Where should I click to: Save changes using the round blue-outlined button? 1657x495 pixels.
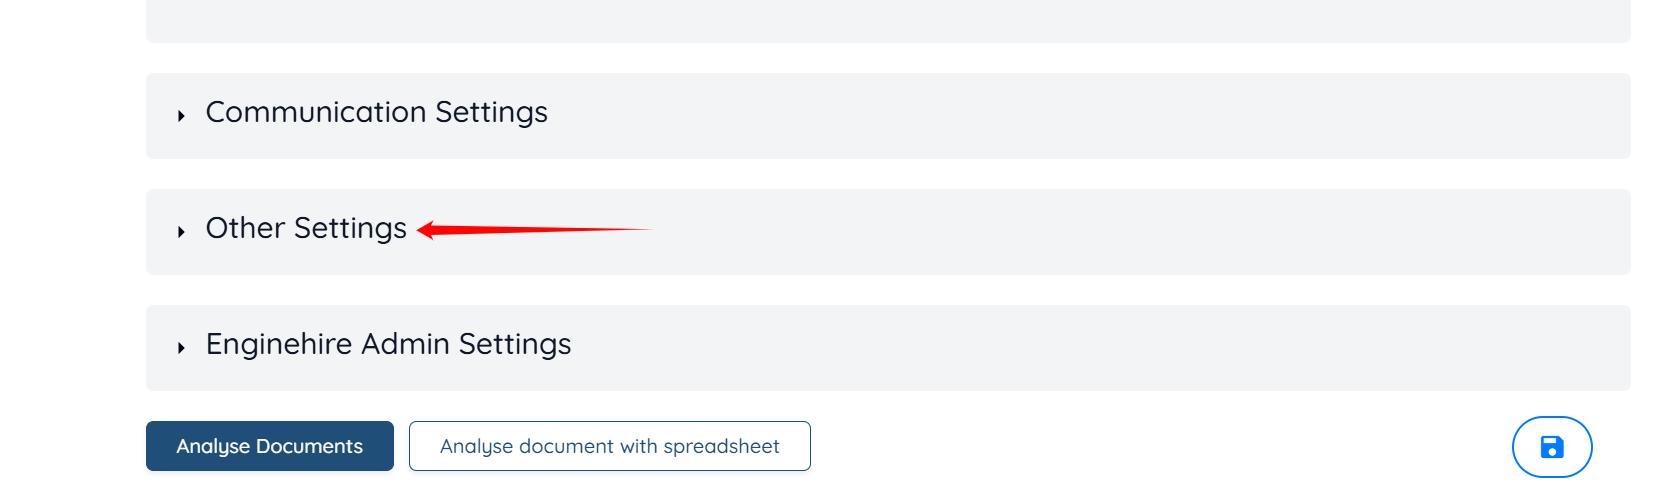coord(1552,447)
